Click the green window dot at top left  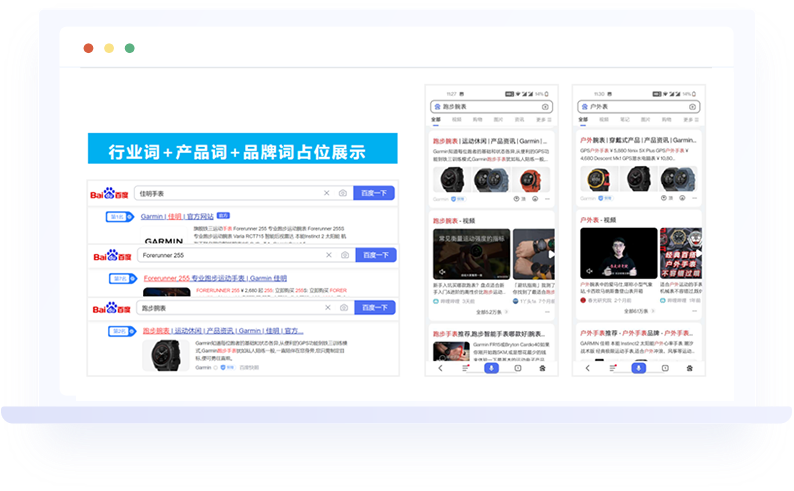coord(130,48)
